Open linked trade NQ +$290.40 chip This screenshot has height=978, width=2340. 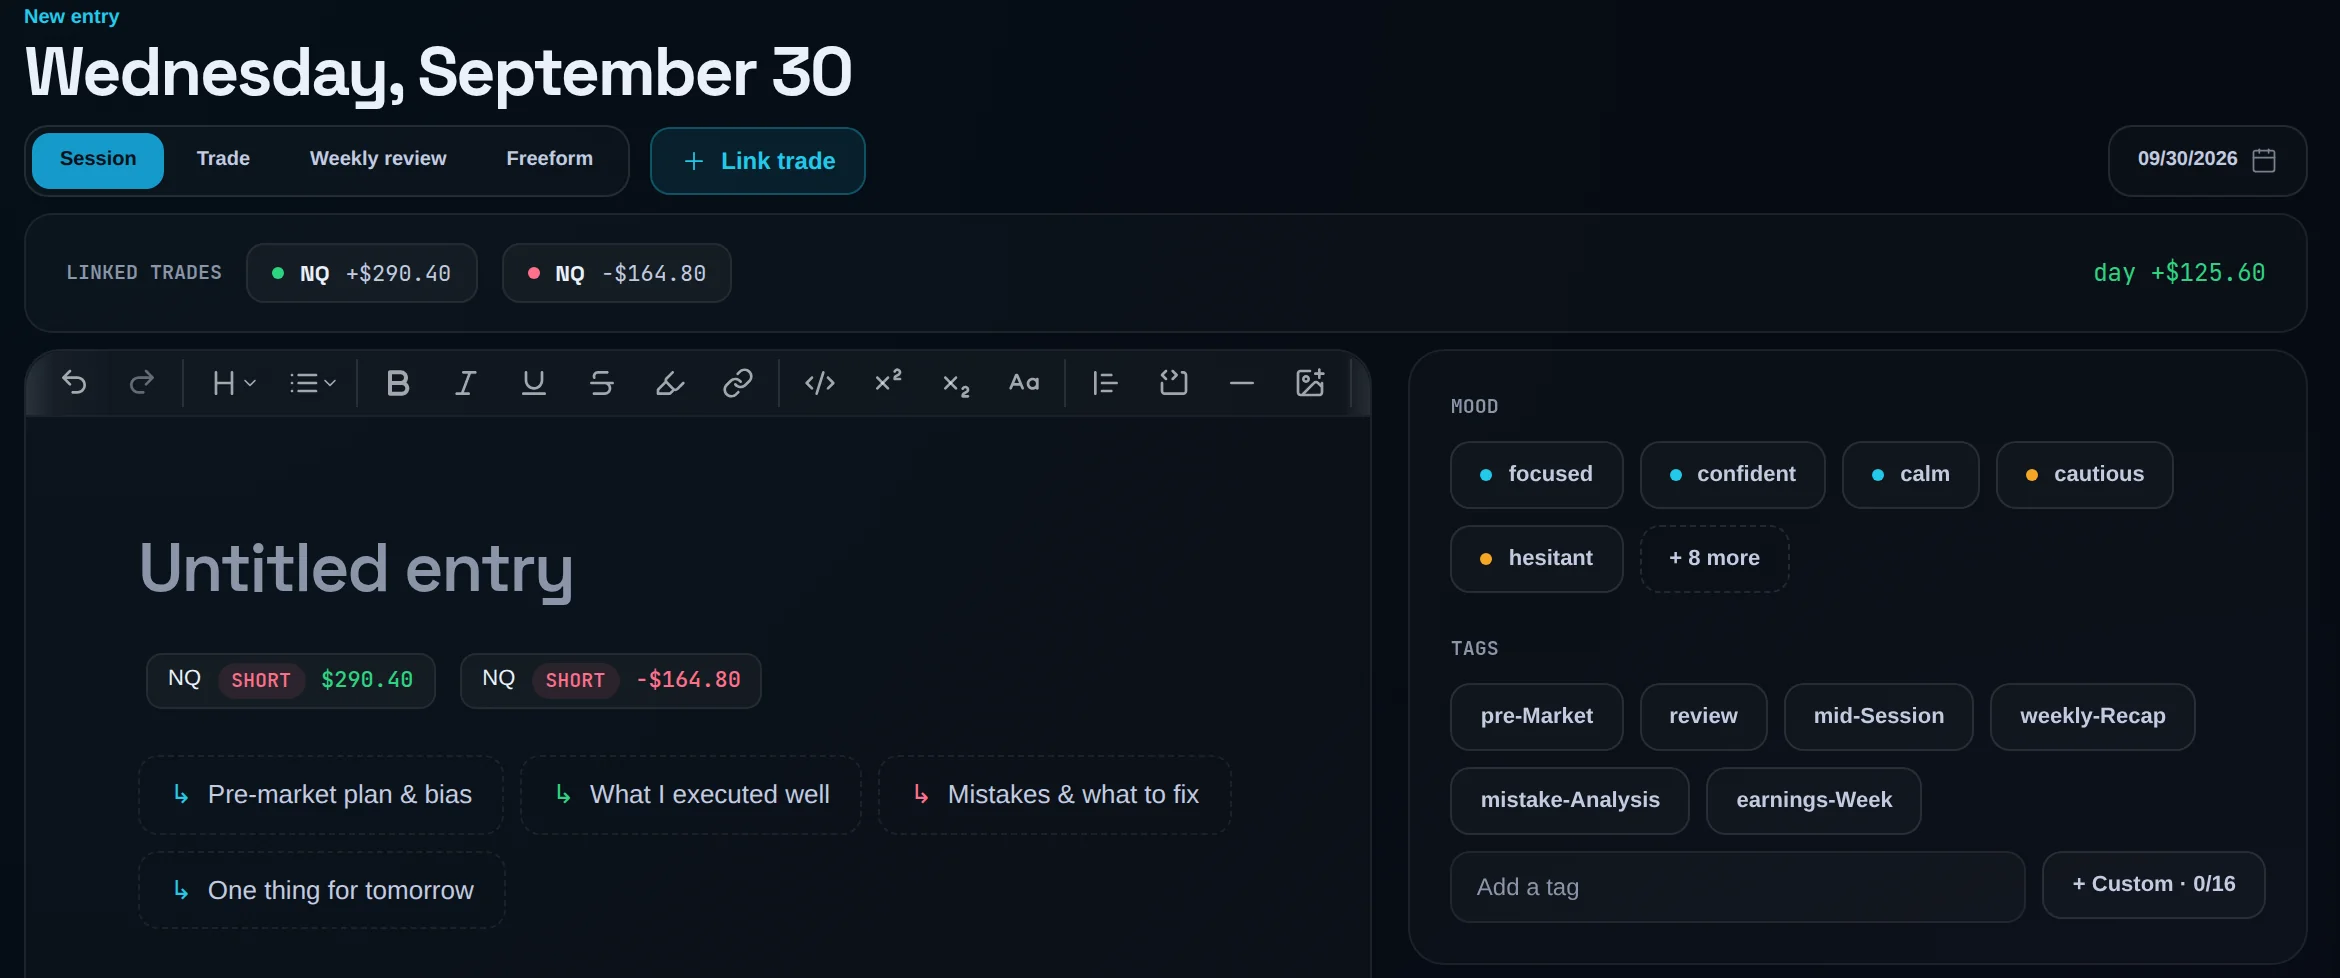[x=361, y=273]
